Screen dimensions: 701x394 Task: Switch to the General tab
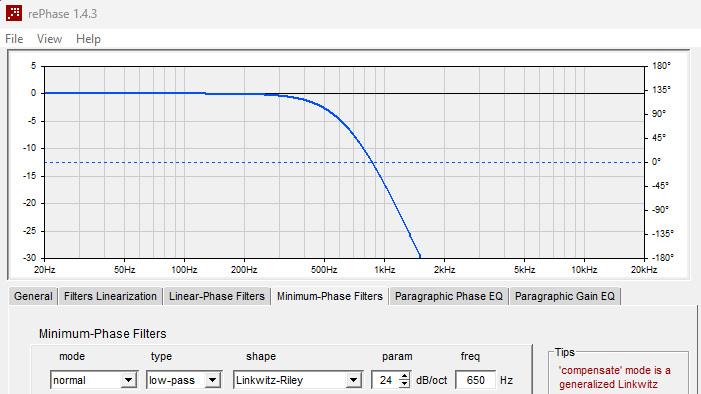33,296
